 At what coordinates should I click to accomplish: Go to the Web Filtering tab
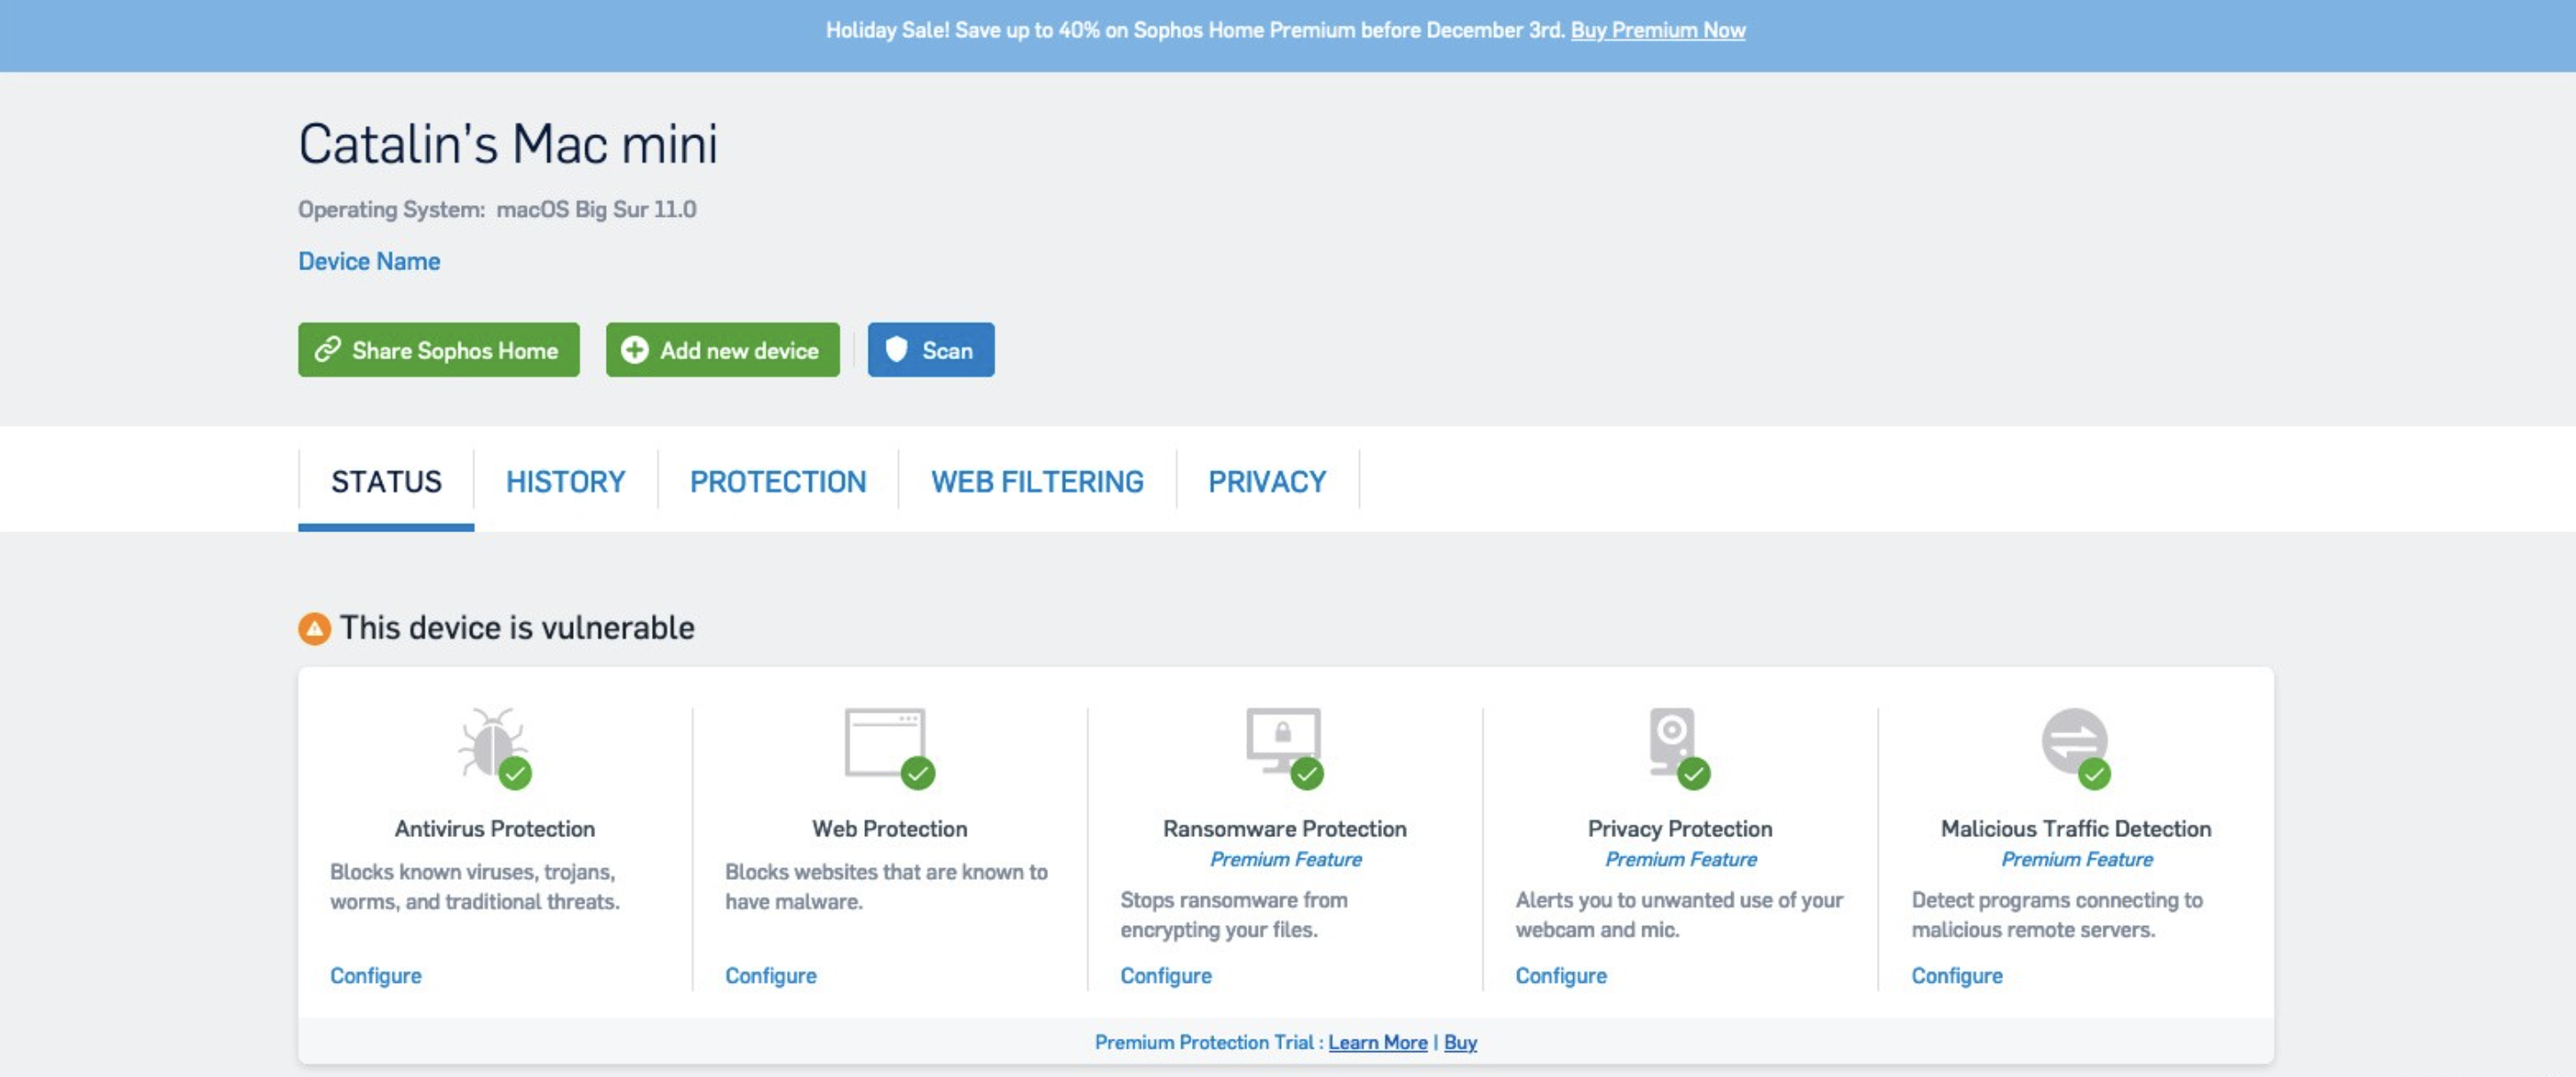click(x=1036, y=482)
